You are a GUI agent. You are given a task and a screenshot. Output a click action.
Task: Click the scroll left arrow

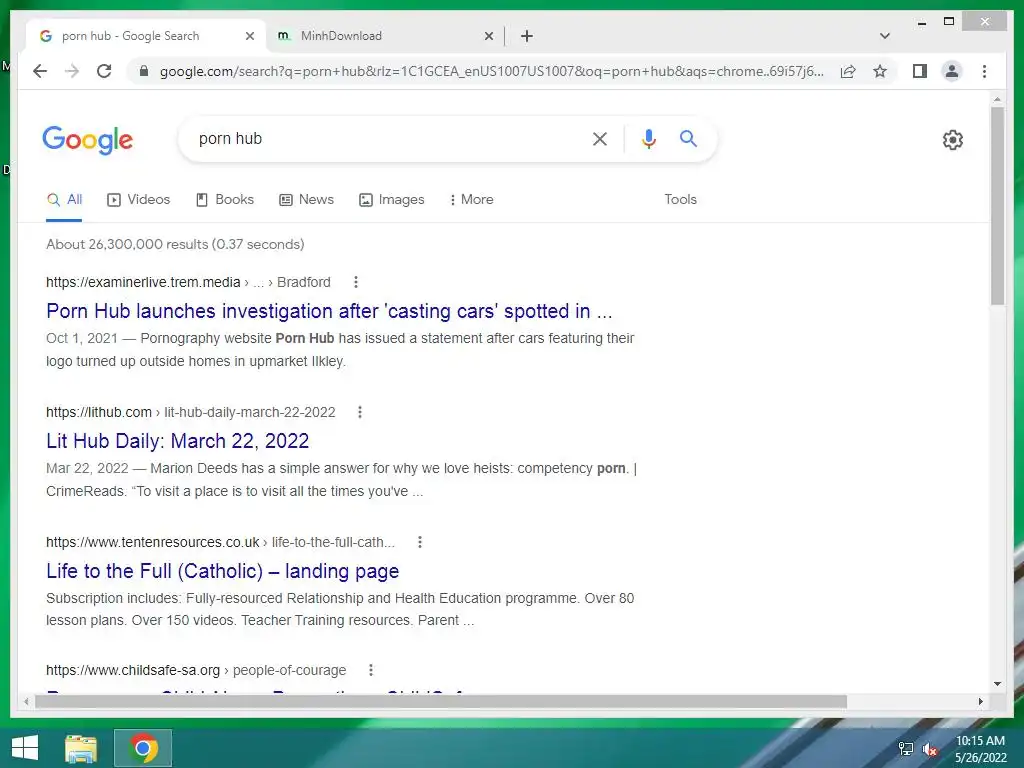[26, 701]
